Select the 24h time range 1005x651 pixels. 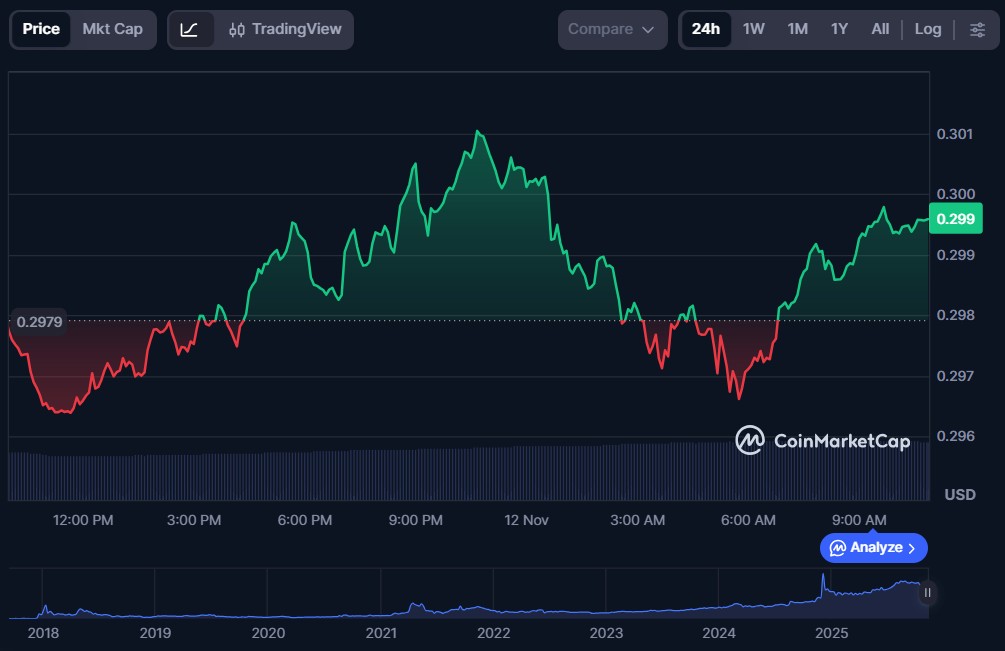coord(705,30)
